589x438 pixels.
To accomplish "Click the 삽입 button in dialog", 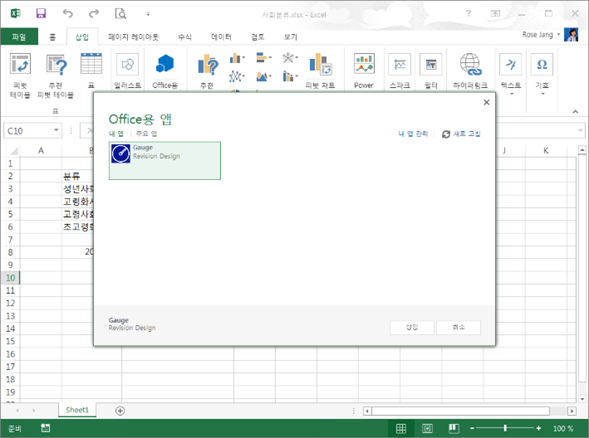I will click(412, 327).
